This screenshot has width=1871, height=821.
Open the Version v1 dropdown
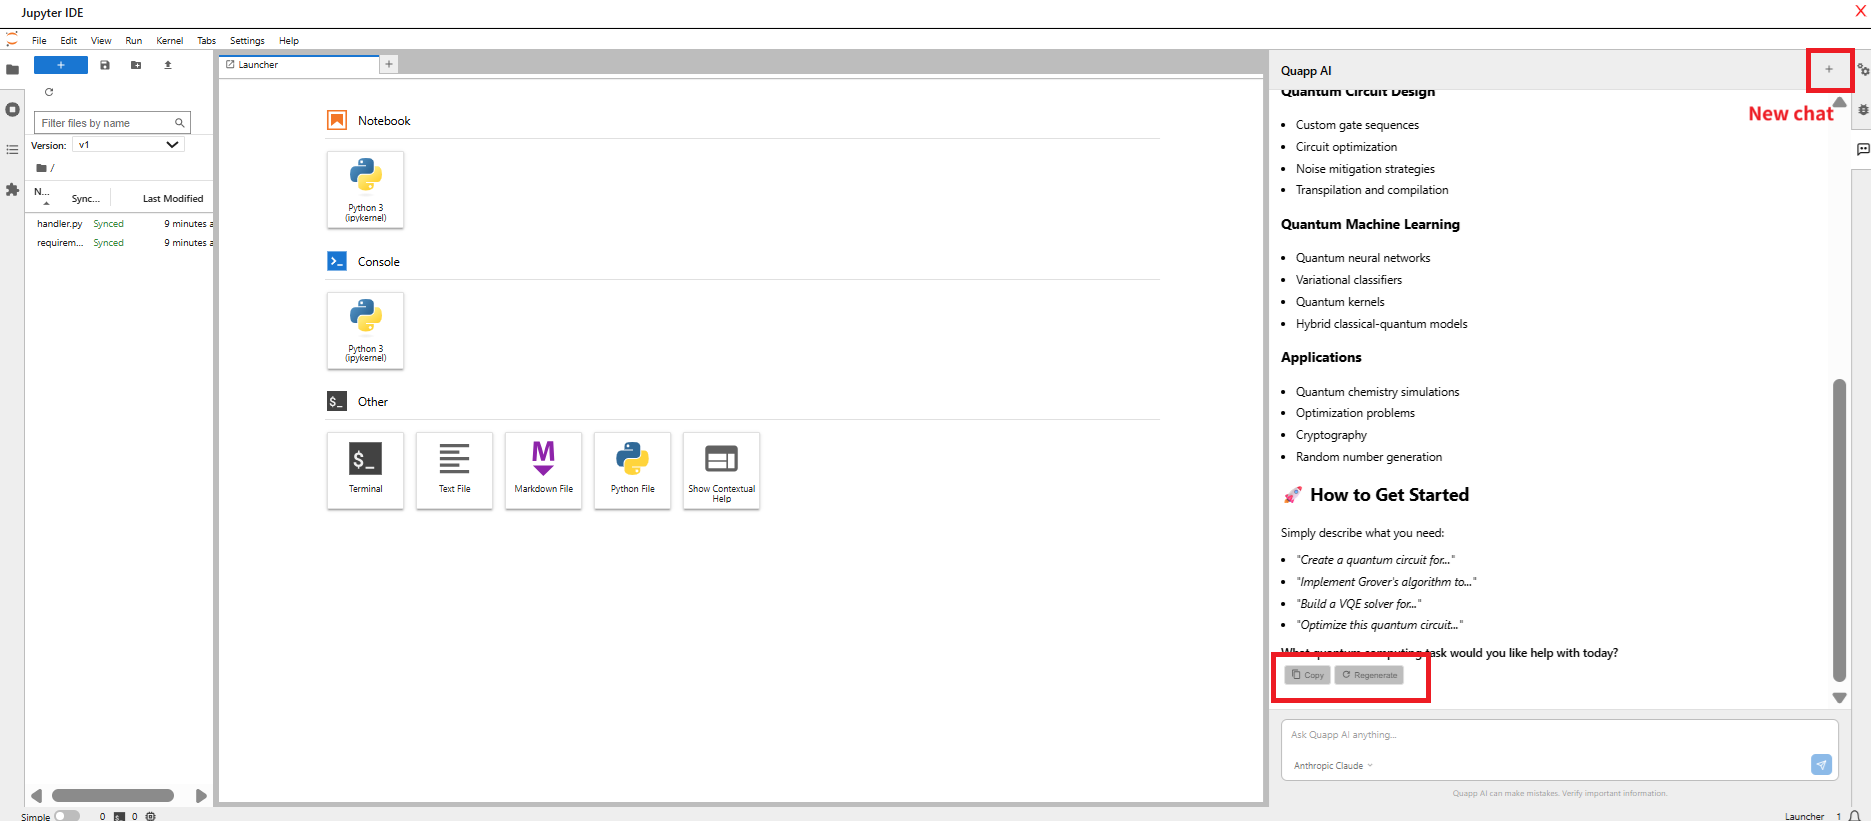tap(129, 145)
